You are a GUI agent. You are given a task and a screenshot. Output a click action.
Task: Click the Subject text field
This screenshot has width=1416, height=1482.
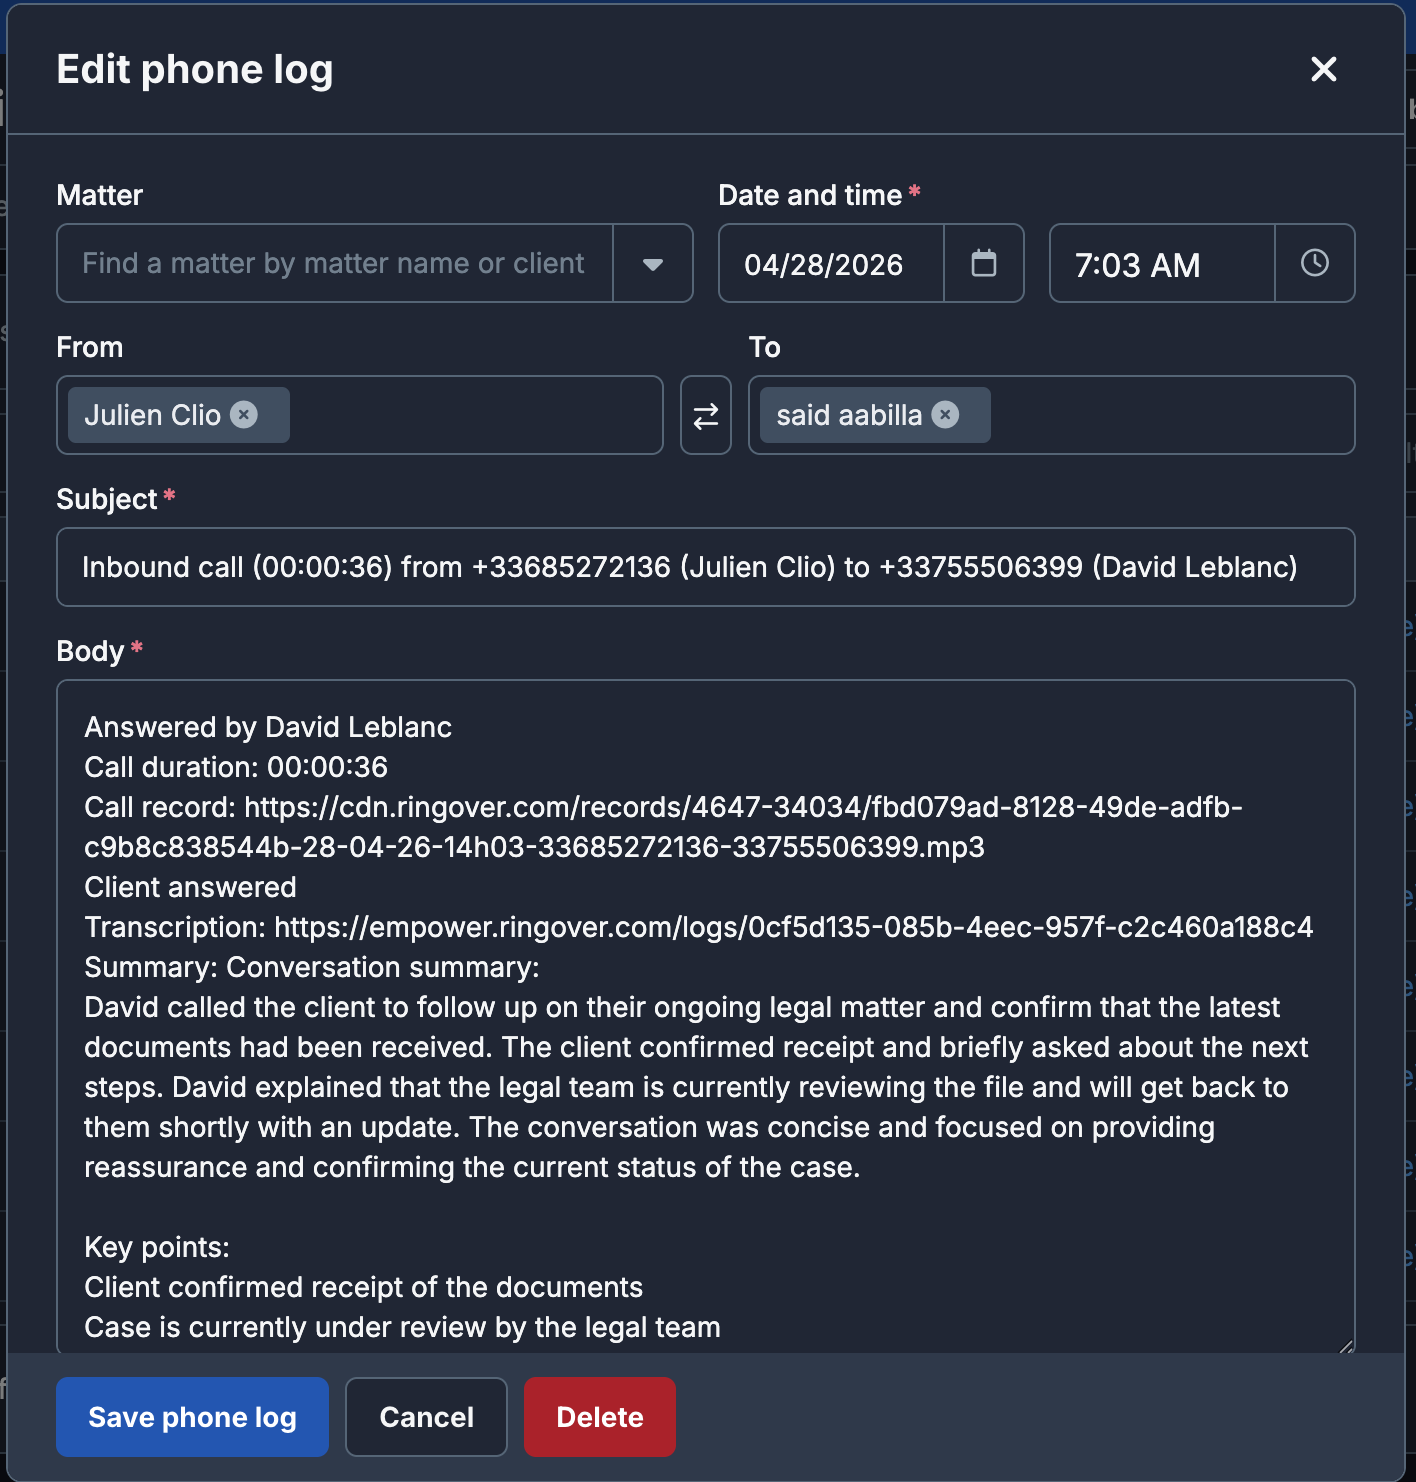(x=705, y=567)
